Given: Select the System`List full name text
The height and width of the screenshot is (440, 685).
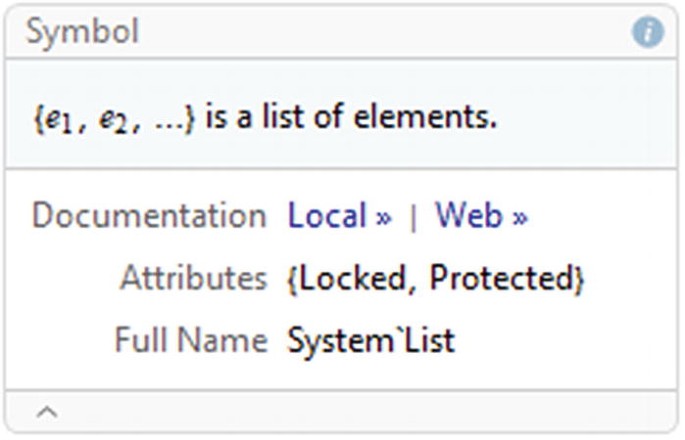Looking at the screenshot, I should pos(371,341).
